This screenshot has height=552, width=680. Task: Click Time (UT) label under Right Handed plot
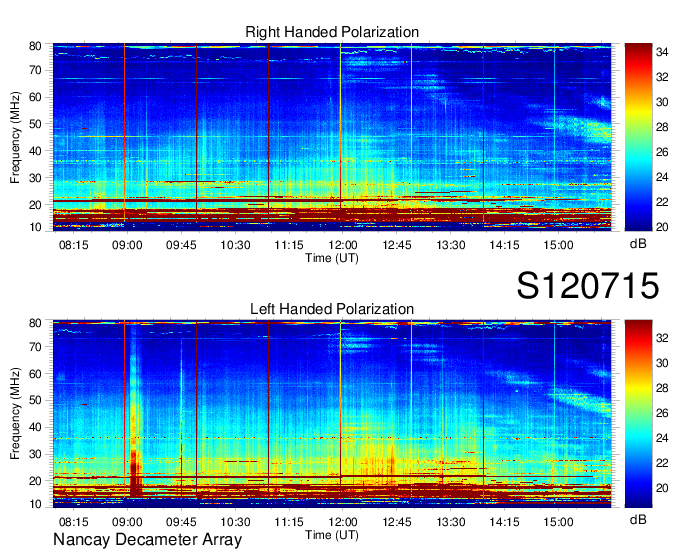[332, 258]
